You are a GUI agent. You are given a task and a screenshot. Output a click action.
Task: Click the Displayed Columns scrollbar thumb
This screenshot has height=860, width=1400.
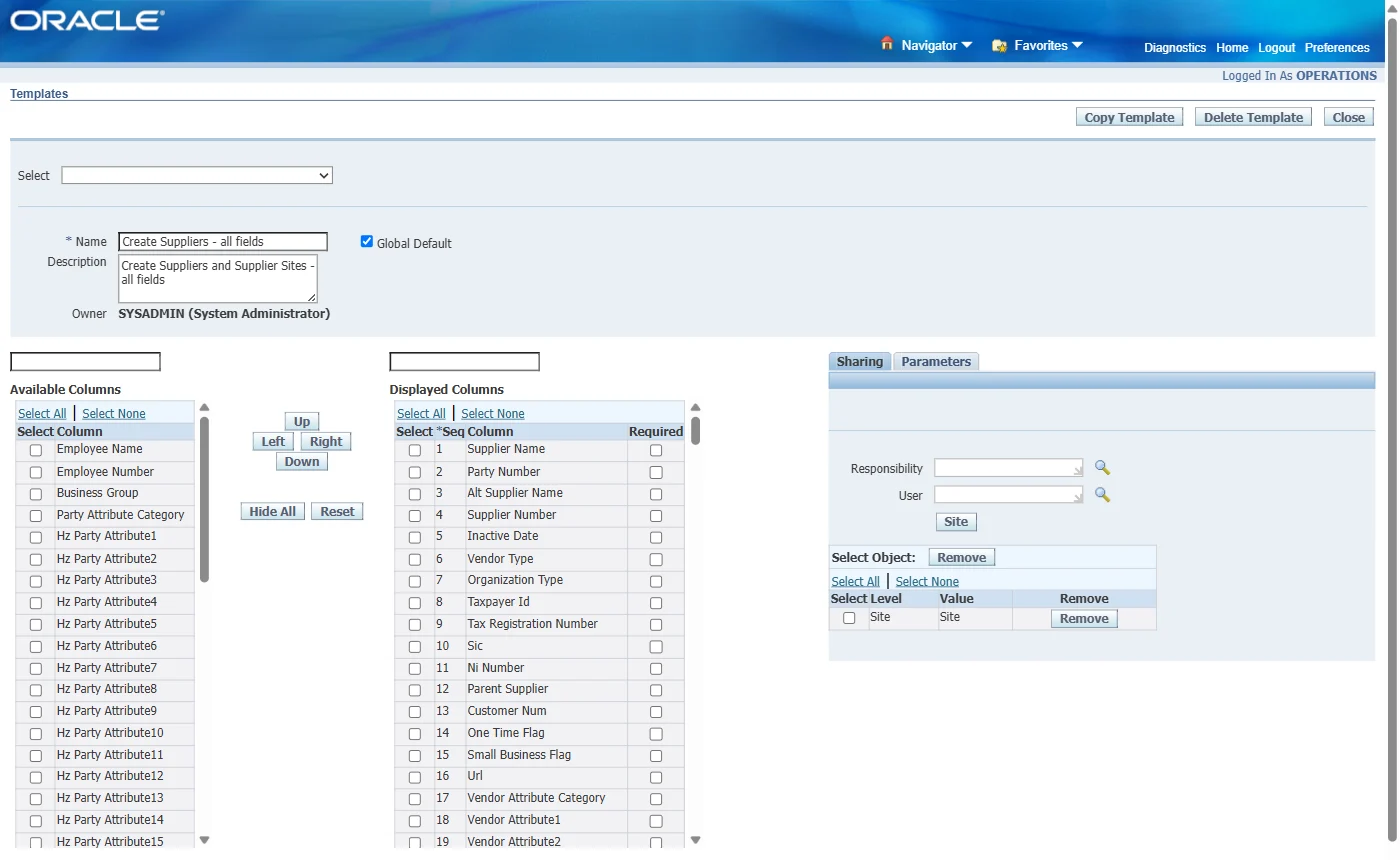click(695, 431)
